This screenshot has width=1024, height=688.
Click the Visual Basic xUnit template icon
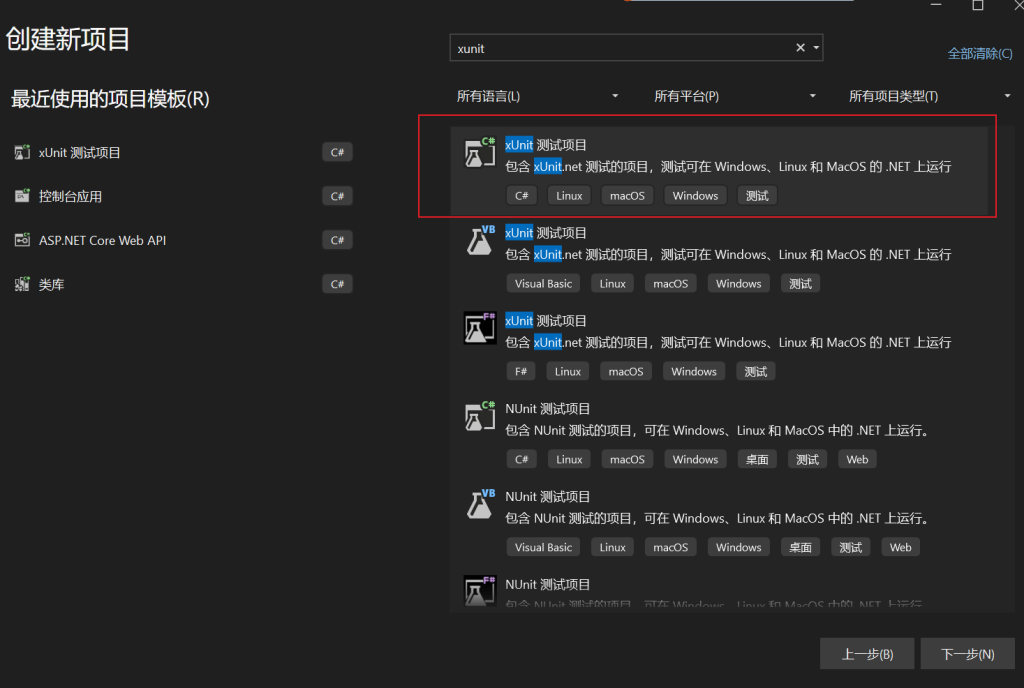click(x=480, y=241)
